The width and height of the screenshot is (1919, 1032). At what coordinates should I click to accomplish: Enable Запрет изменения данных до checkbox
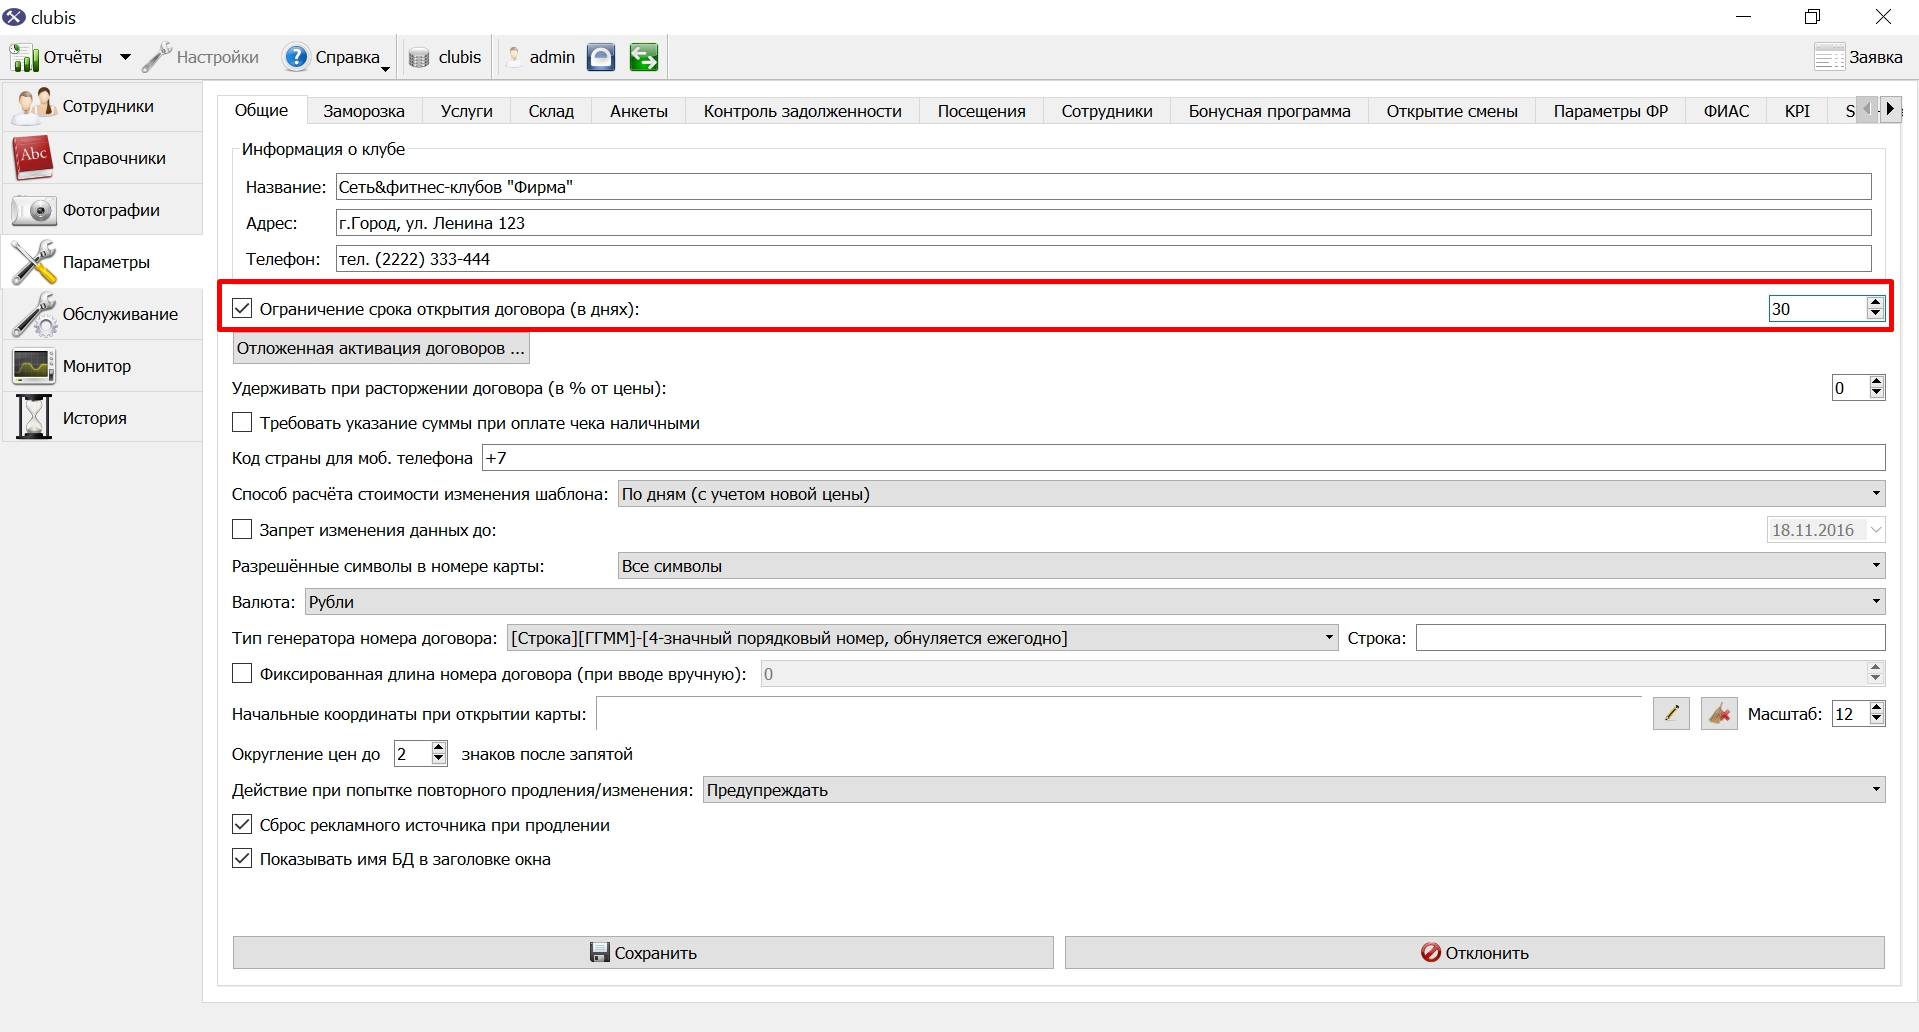click(242, 529)
